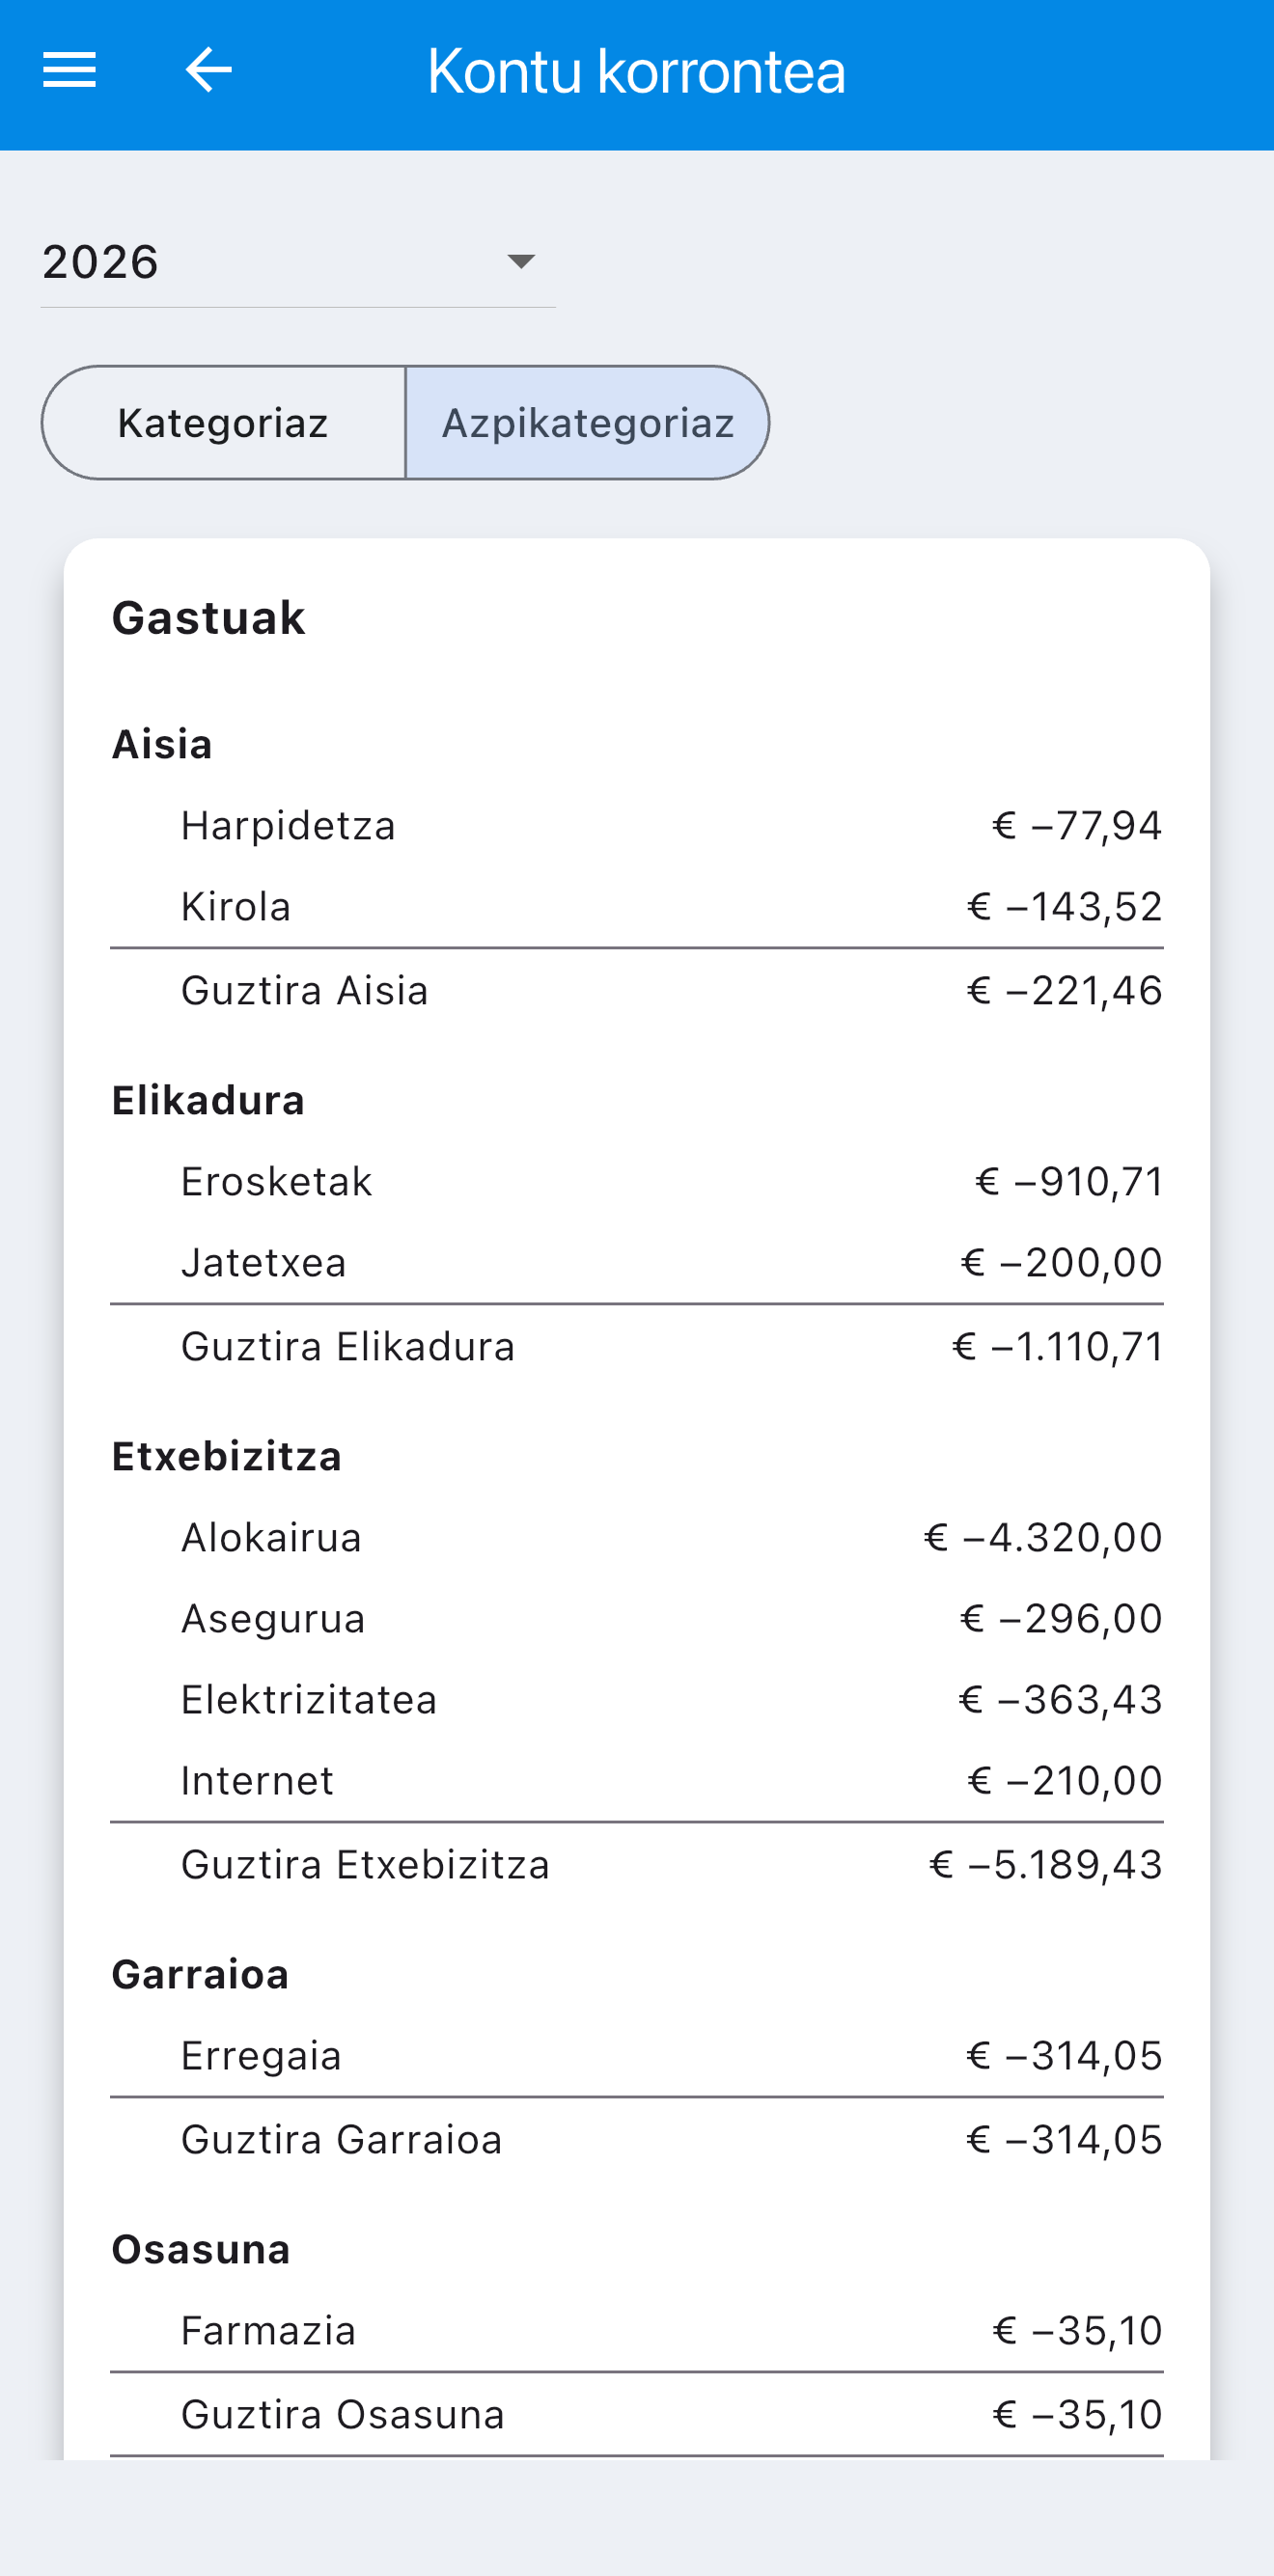Viewport: 1274px width, 2576px height.
Task: Open Alokairua rent expenses
Action: tap(637, 1538)
